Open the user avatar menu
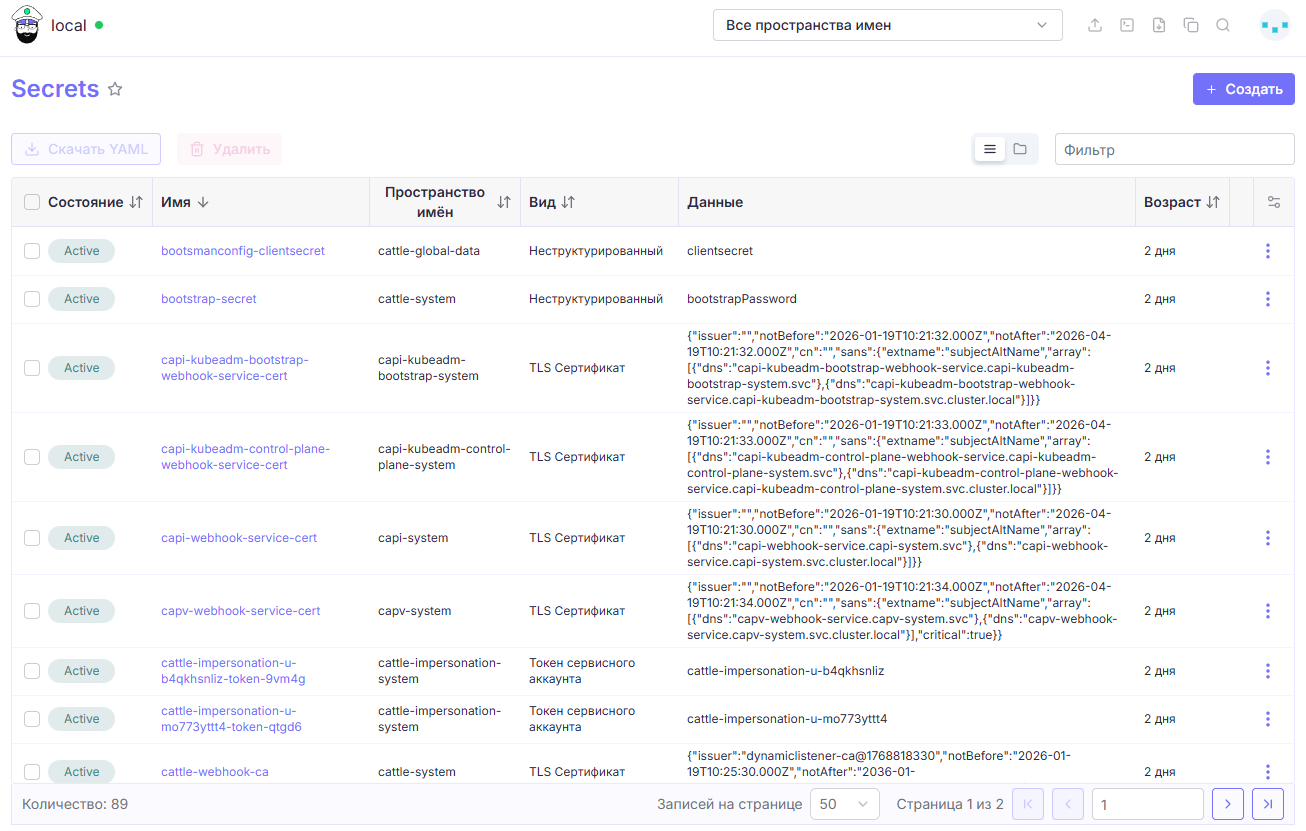Image resolution: width=1306 pixels, height=831 pixels. [1275, 26]
